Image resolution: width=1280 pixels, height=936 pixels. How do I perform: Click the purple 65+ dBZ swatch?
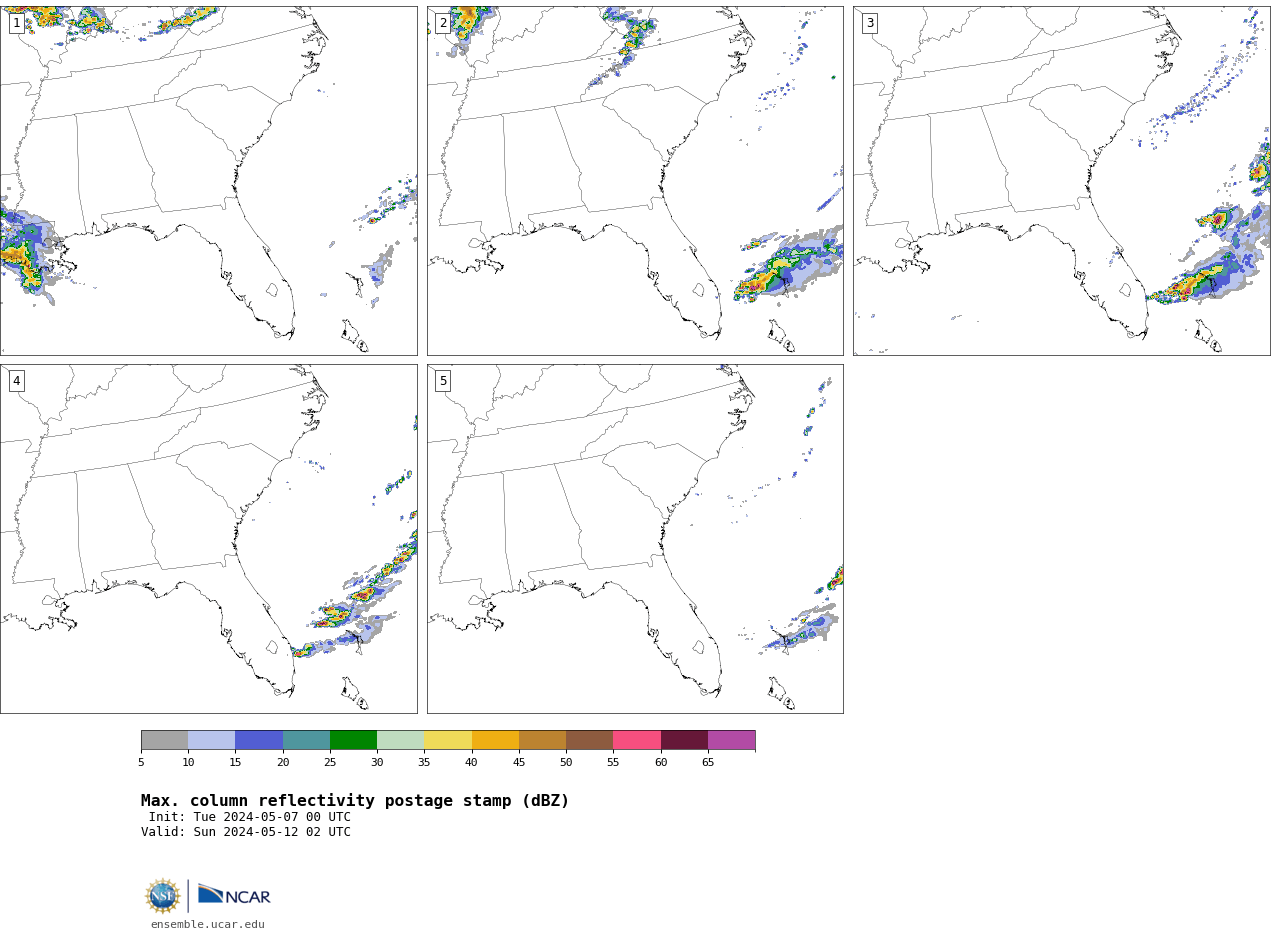click(x=732, y=740)
